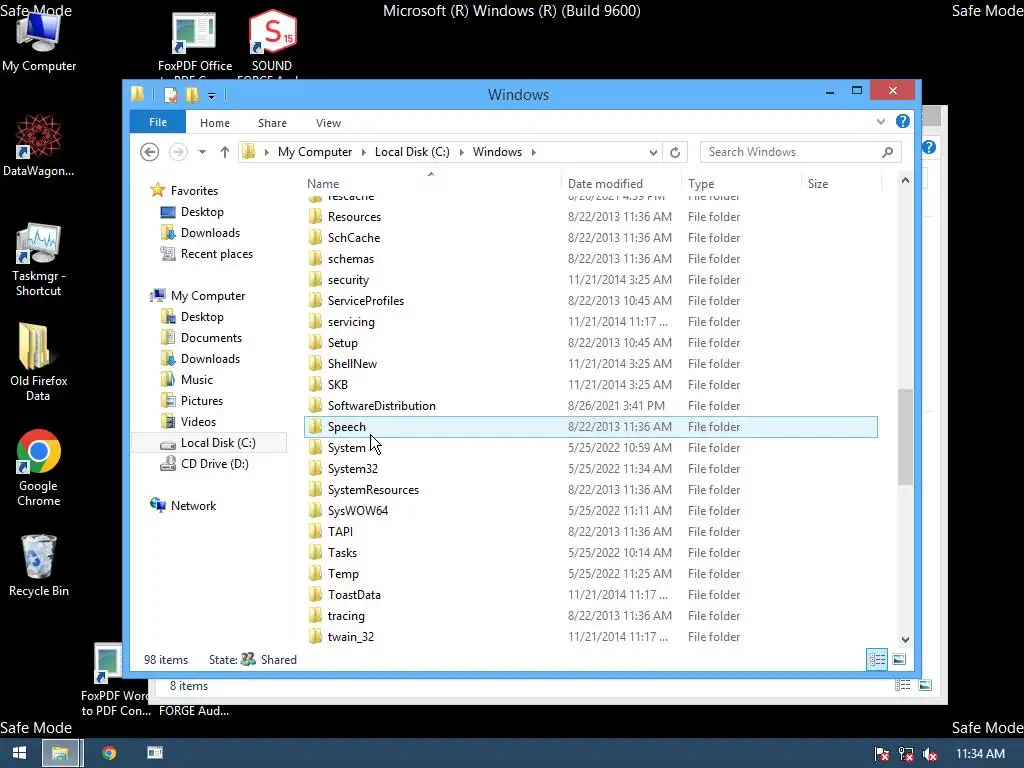Click File Explorer taskbar button
1024x768 pixels.
60,753
